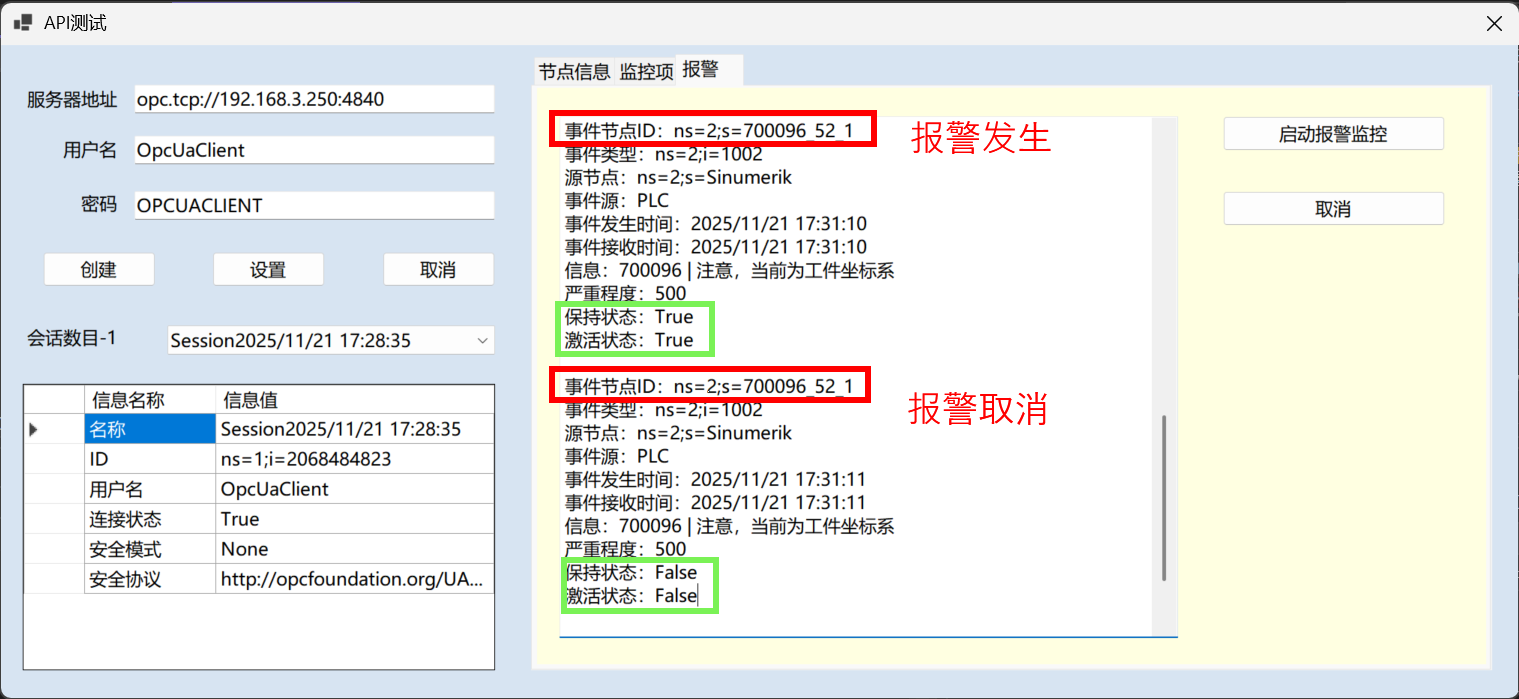This screenshot has width=1519, height=699.
Task: Click the 密码 input containing OPCUACLIENT
Action: click(313, 204)
